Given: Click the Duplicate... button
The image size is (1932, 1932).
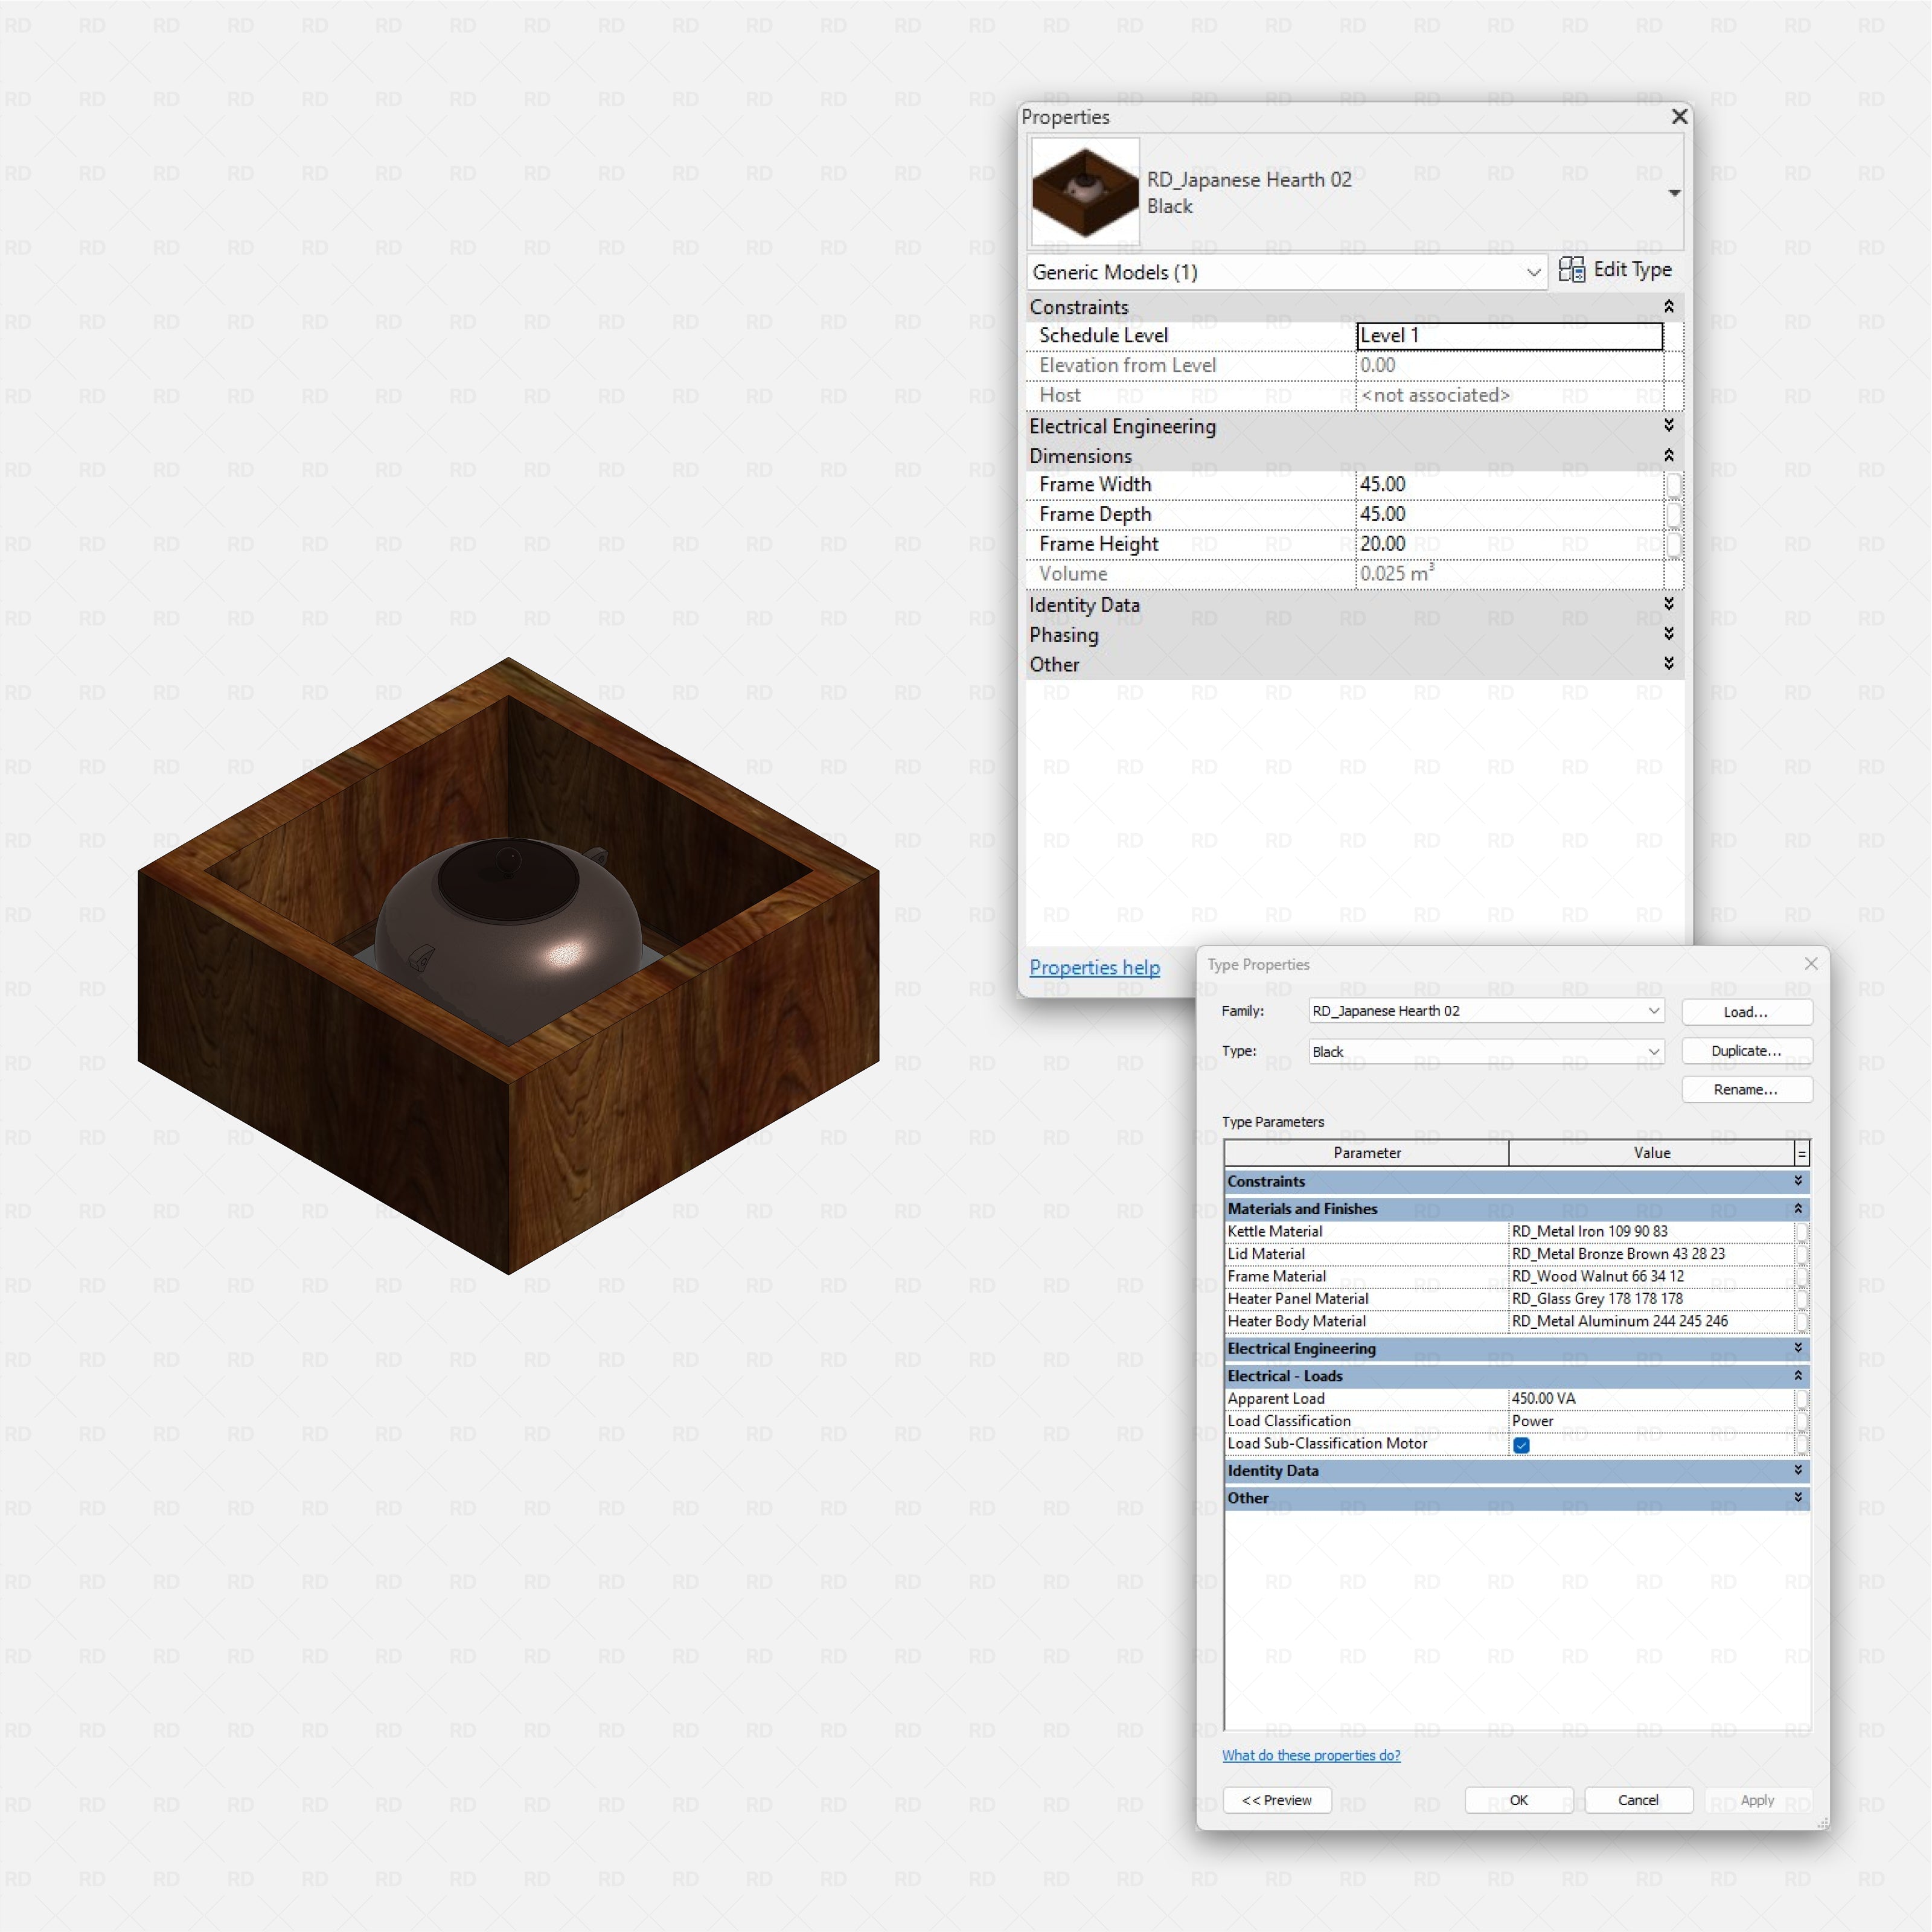Looking at the screenshot, I should tap(1746, 1051).
